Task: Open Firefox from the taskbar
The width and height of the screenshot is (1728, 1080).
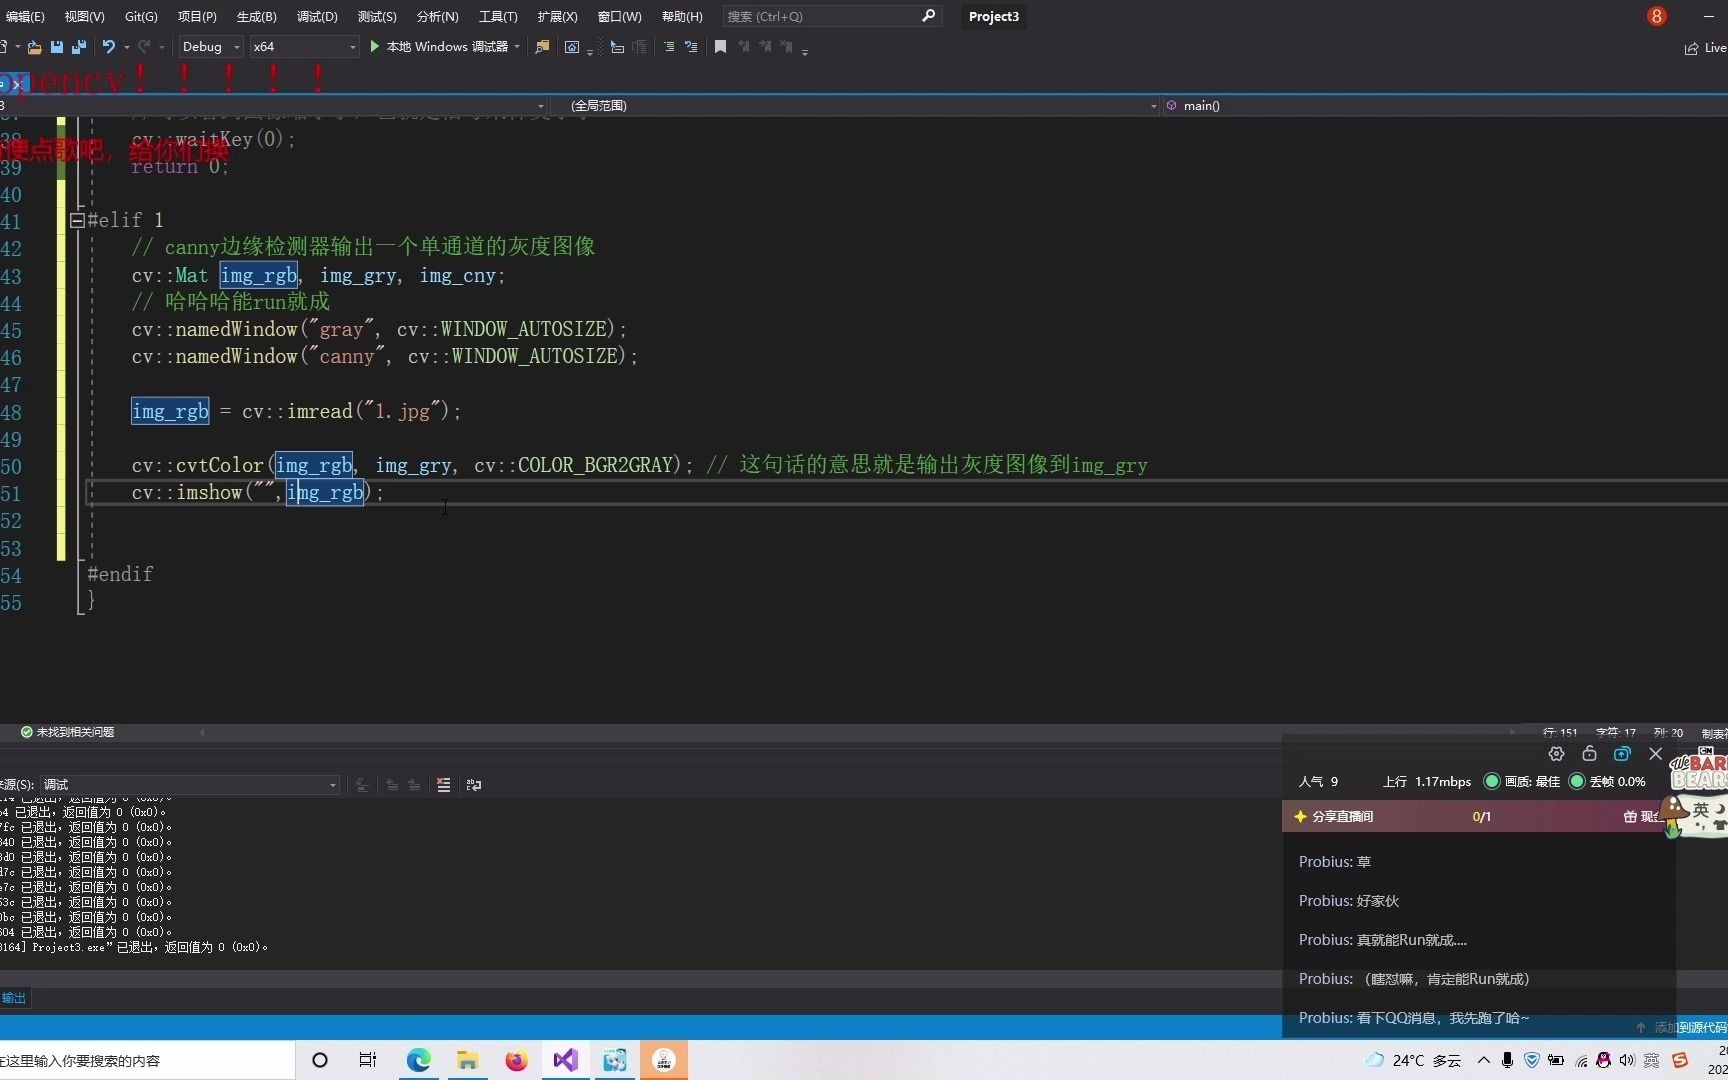Action: point(516,1060)
